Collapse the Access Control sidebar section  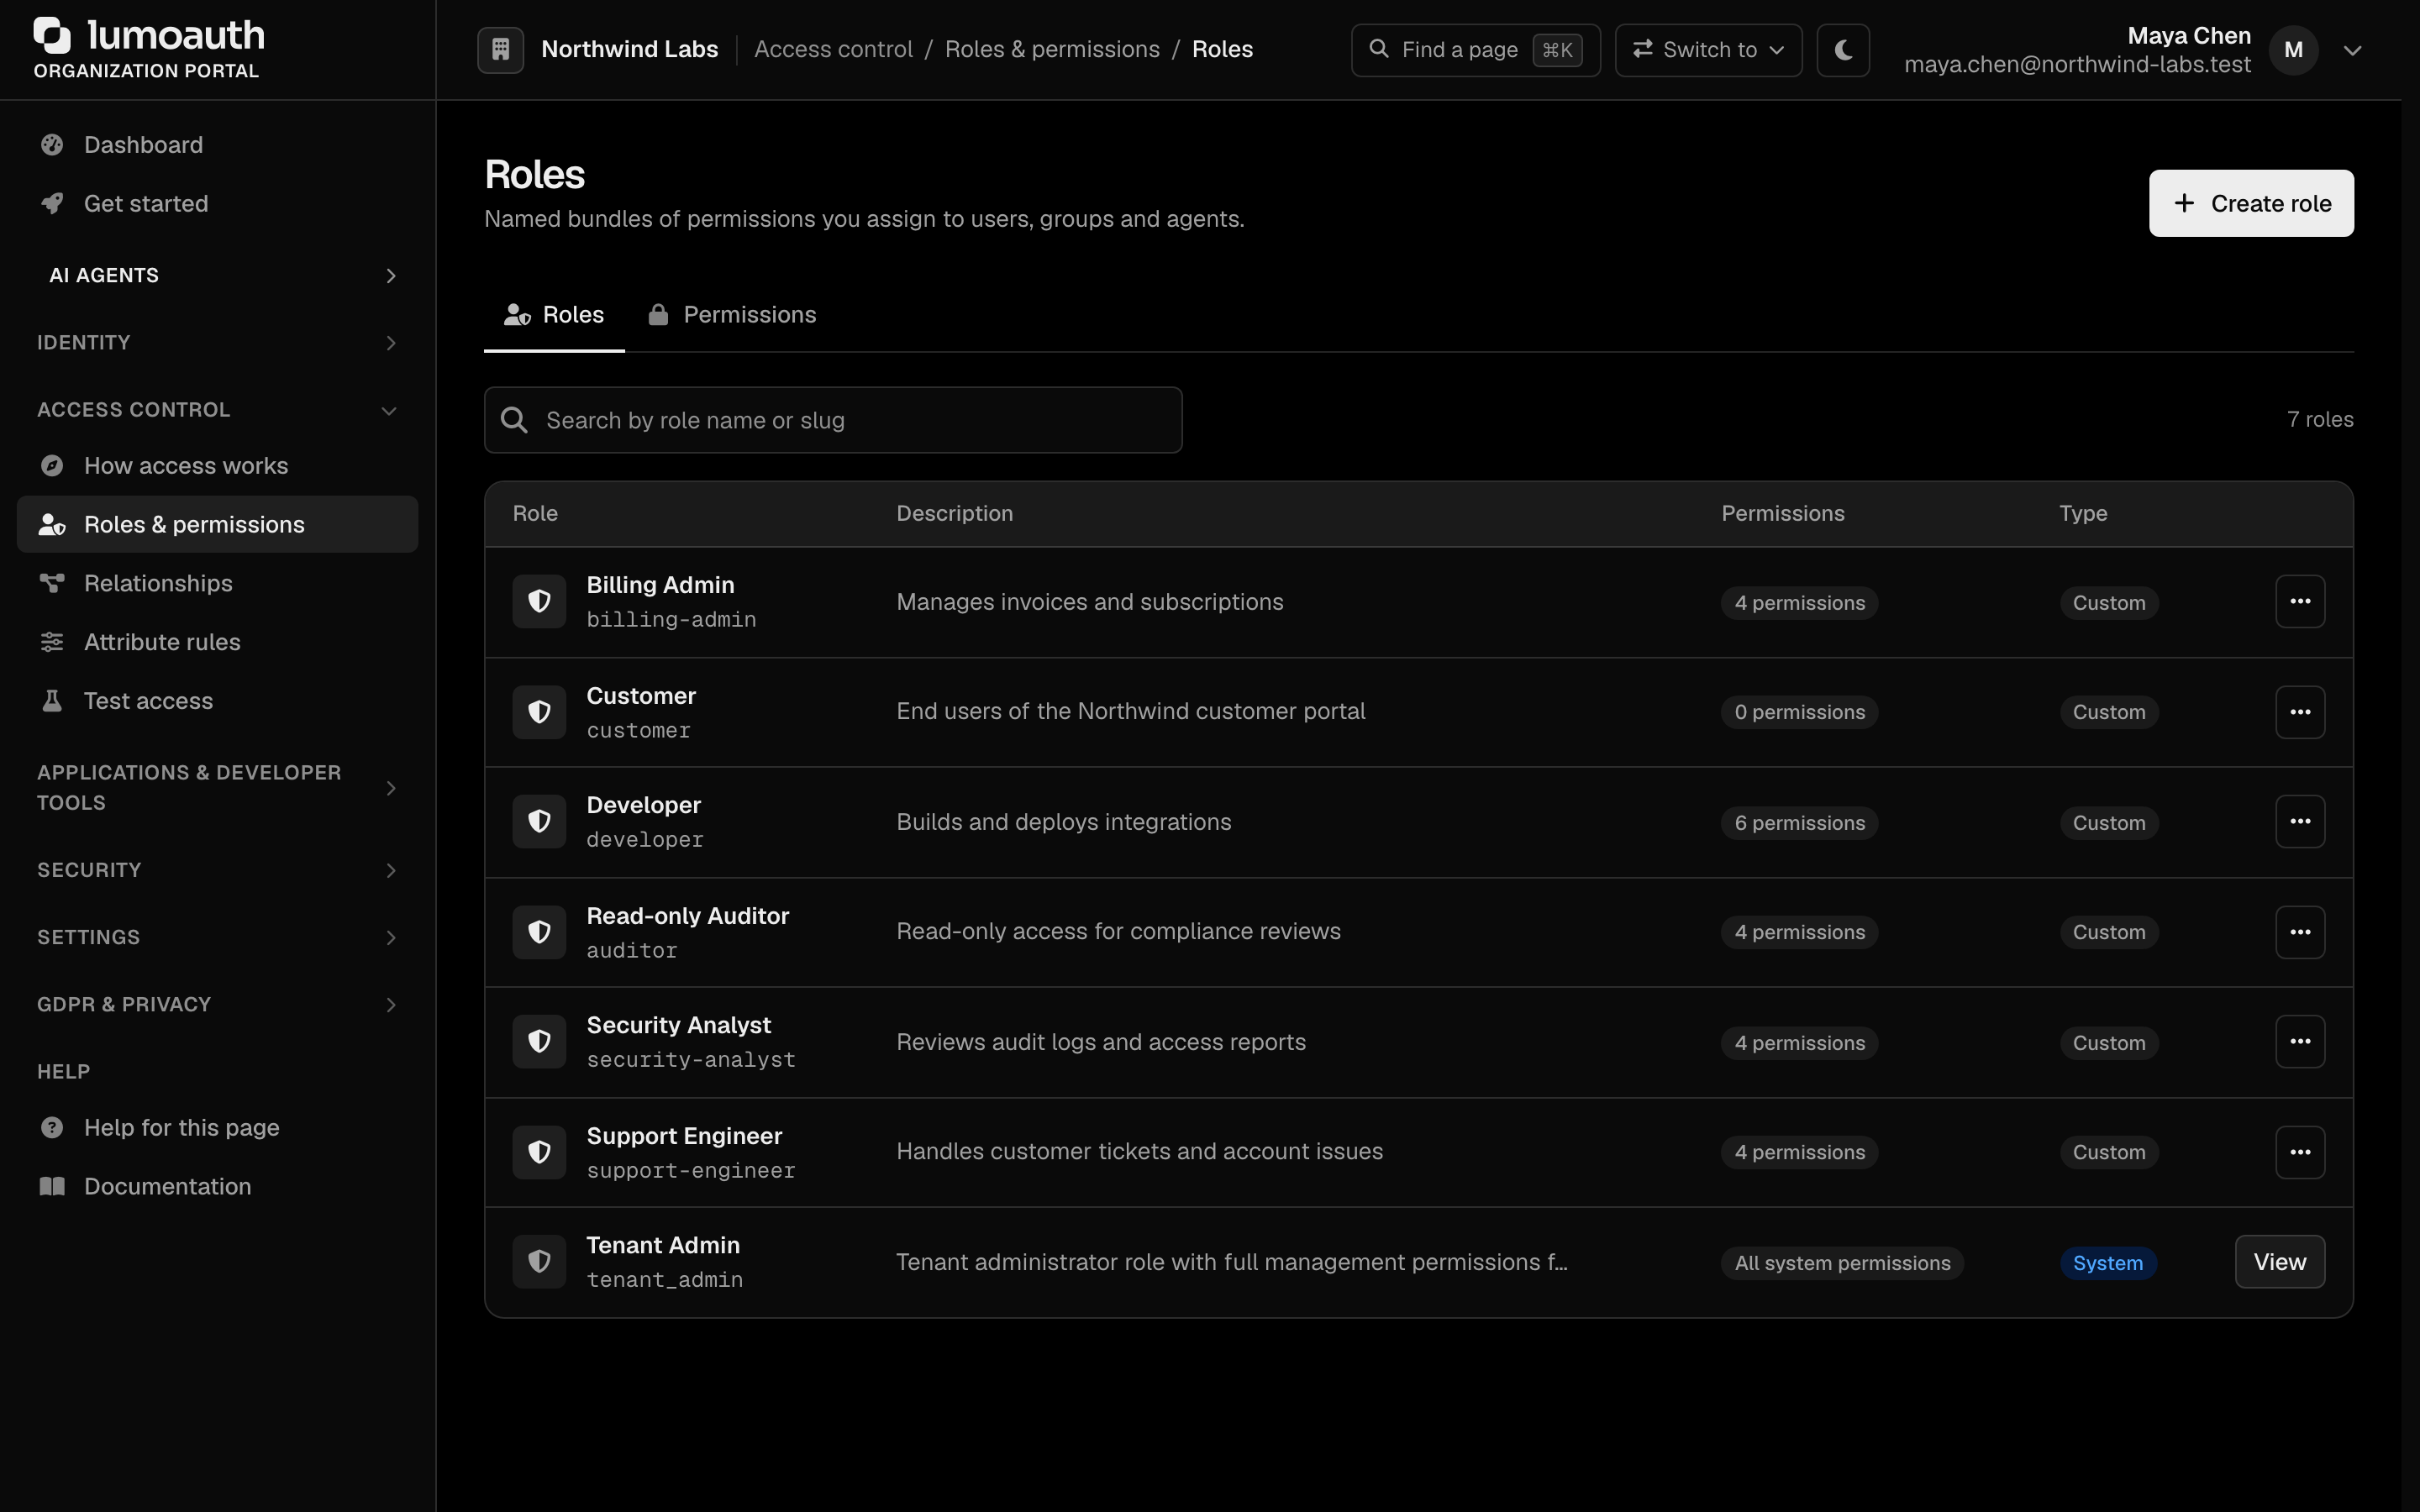coord(217,410)
